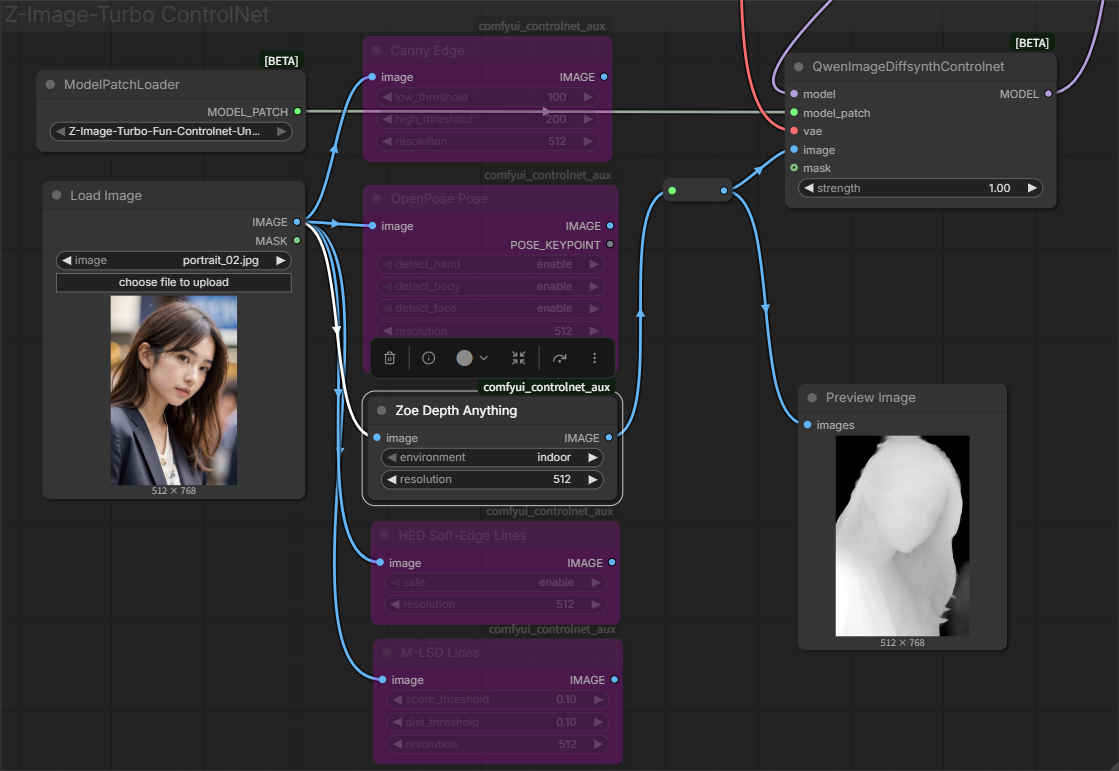1119x771 pixels.
Task: Open the environment indoor combo box
Action: click(491, 457)
